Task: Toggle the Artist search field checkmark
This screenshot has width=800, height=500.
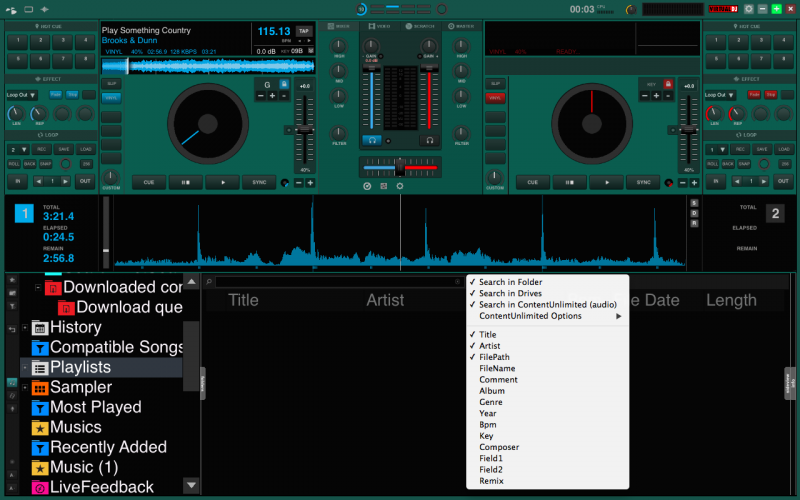Action: tap(489, 345)
